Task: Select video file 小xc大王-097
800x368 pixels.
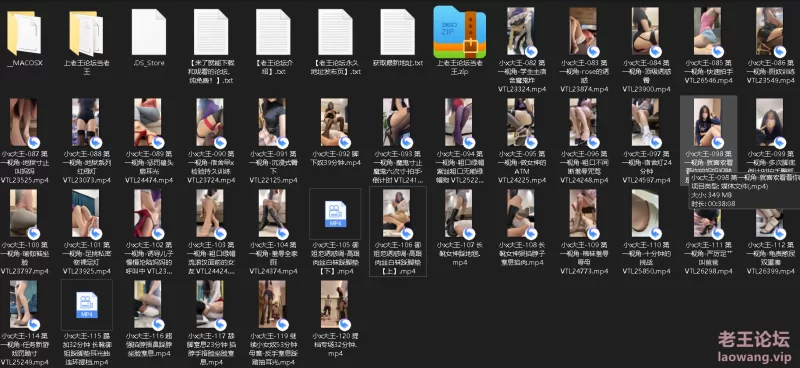Action: [x=646, y=123]
